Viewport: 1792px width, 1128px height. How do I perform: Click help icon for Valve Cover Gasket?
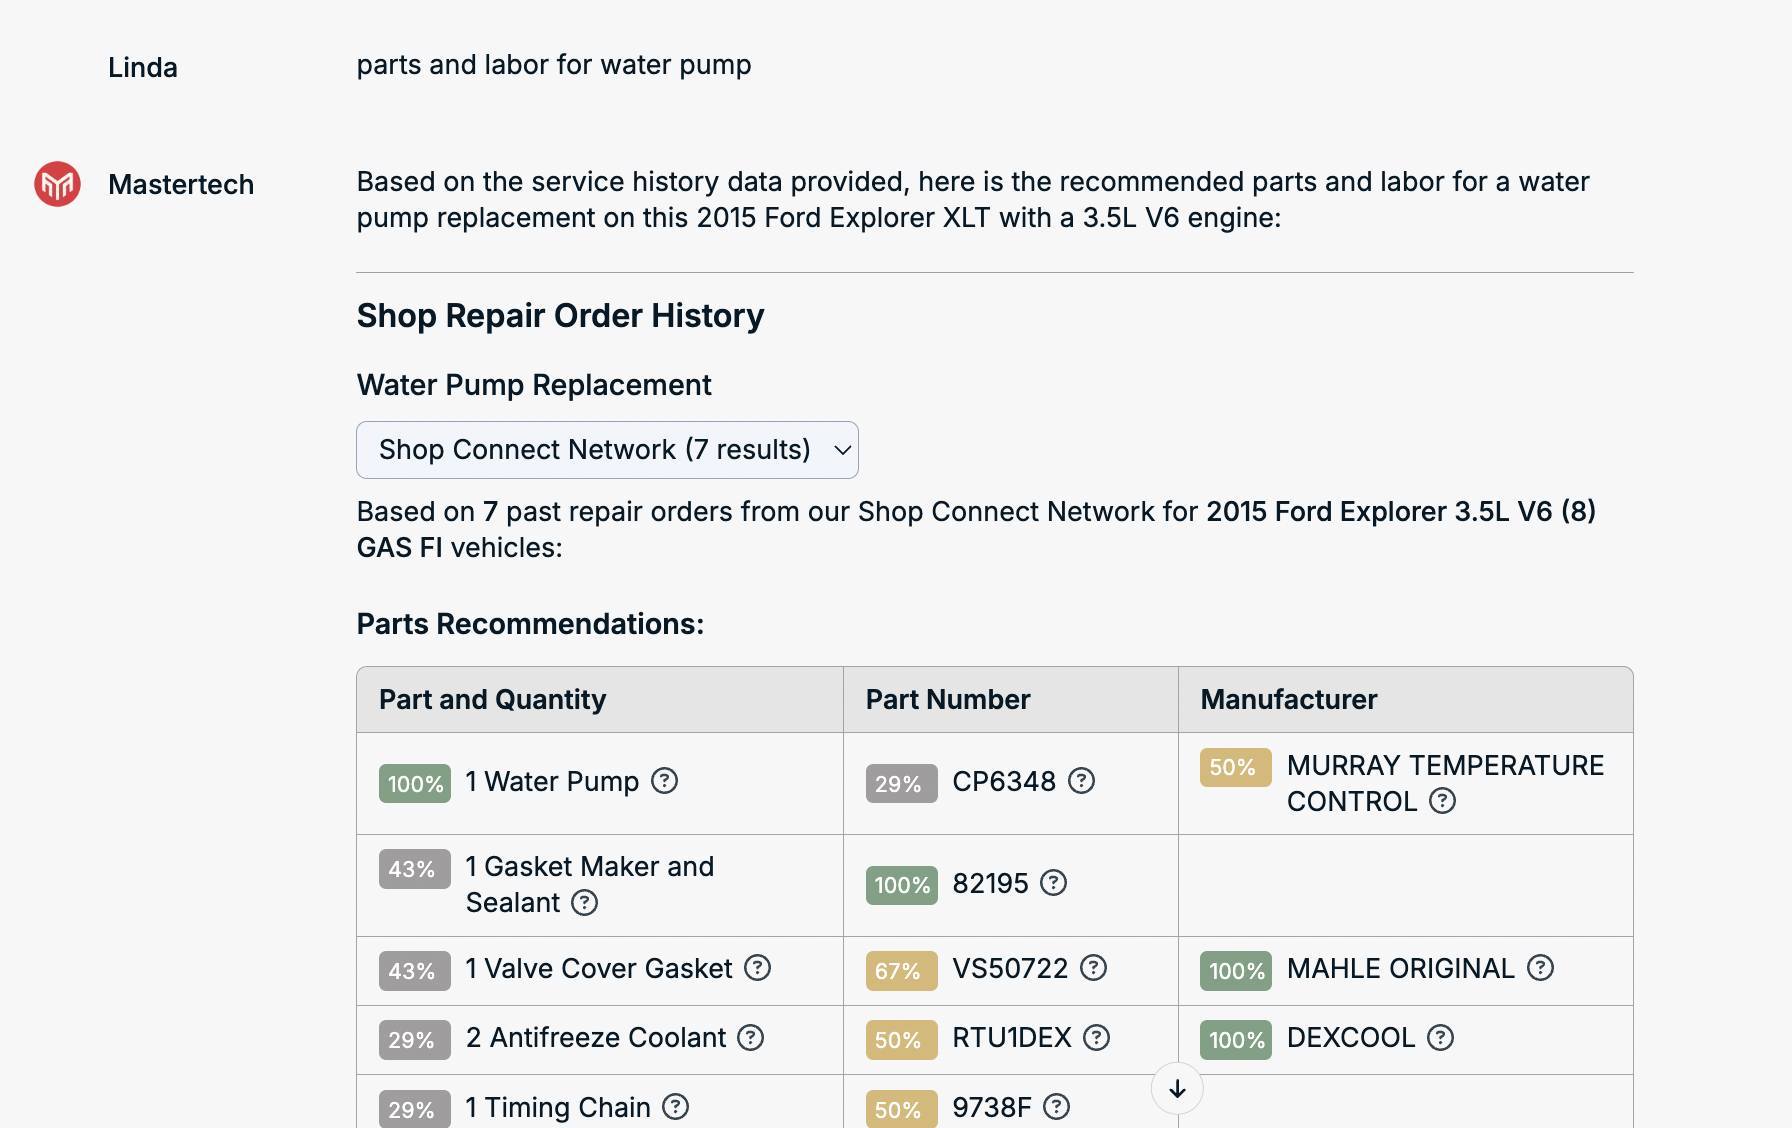(757, 967)
